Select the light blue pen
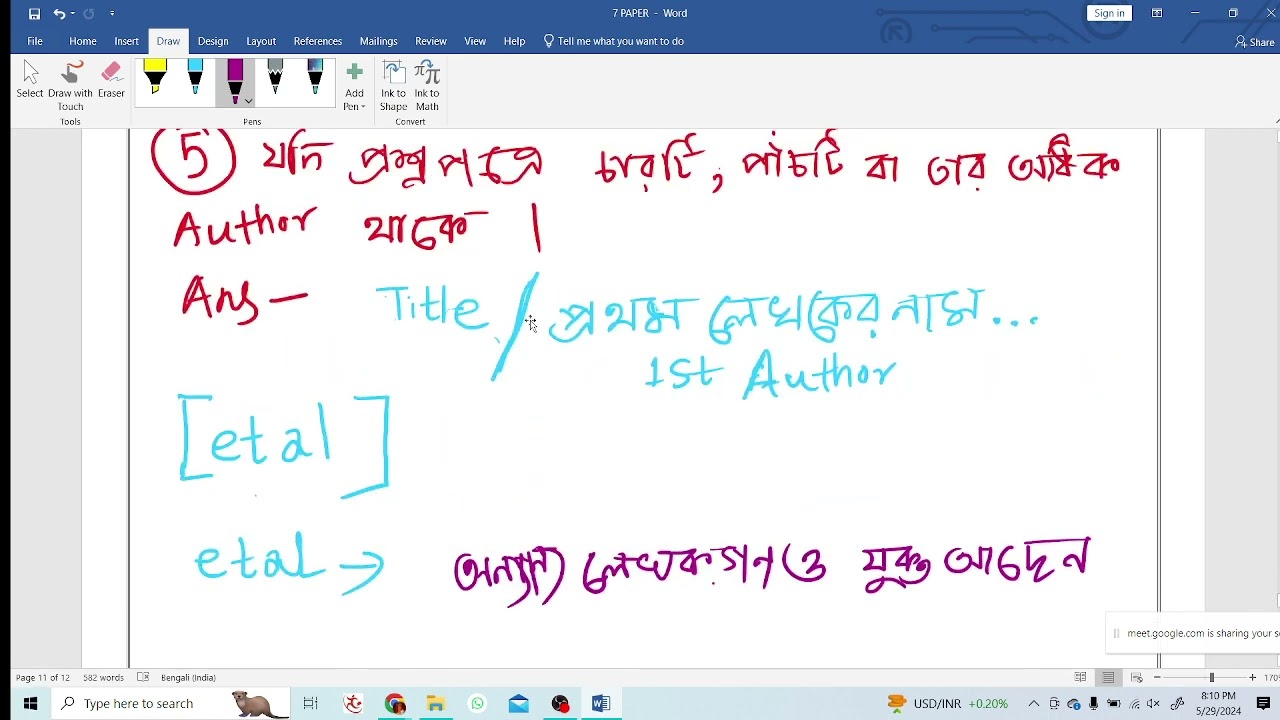This screenshot has width=1280, height=720. (195, 79)
